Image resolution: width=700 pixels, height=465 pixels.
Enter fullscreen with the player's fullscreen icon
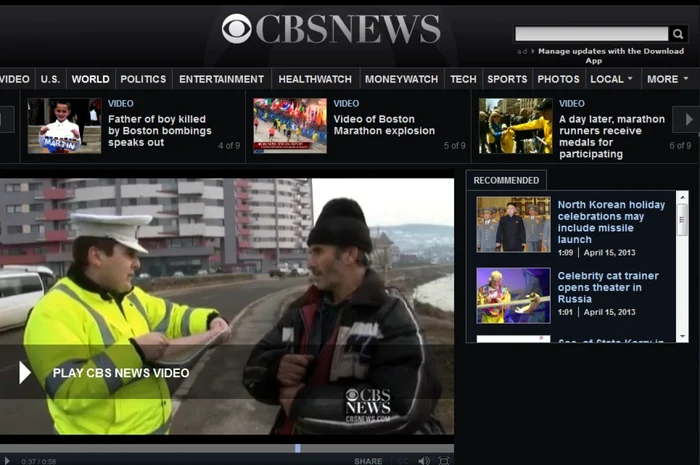click(x=443, y=461)
